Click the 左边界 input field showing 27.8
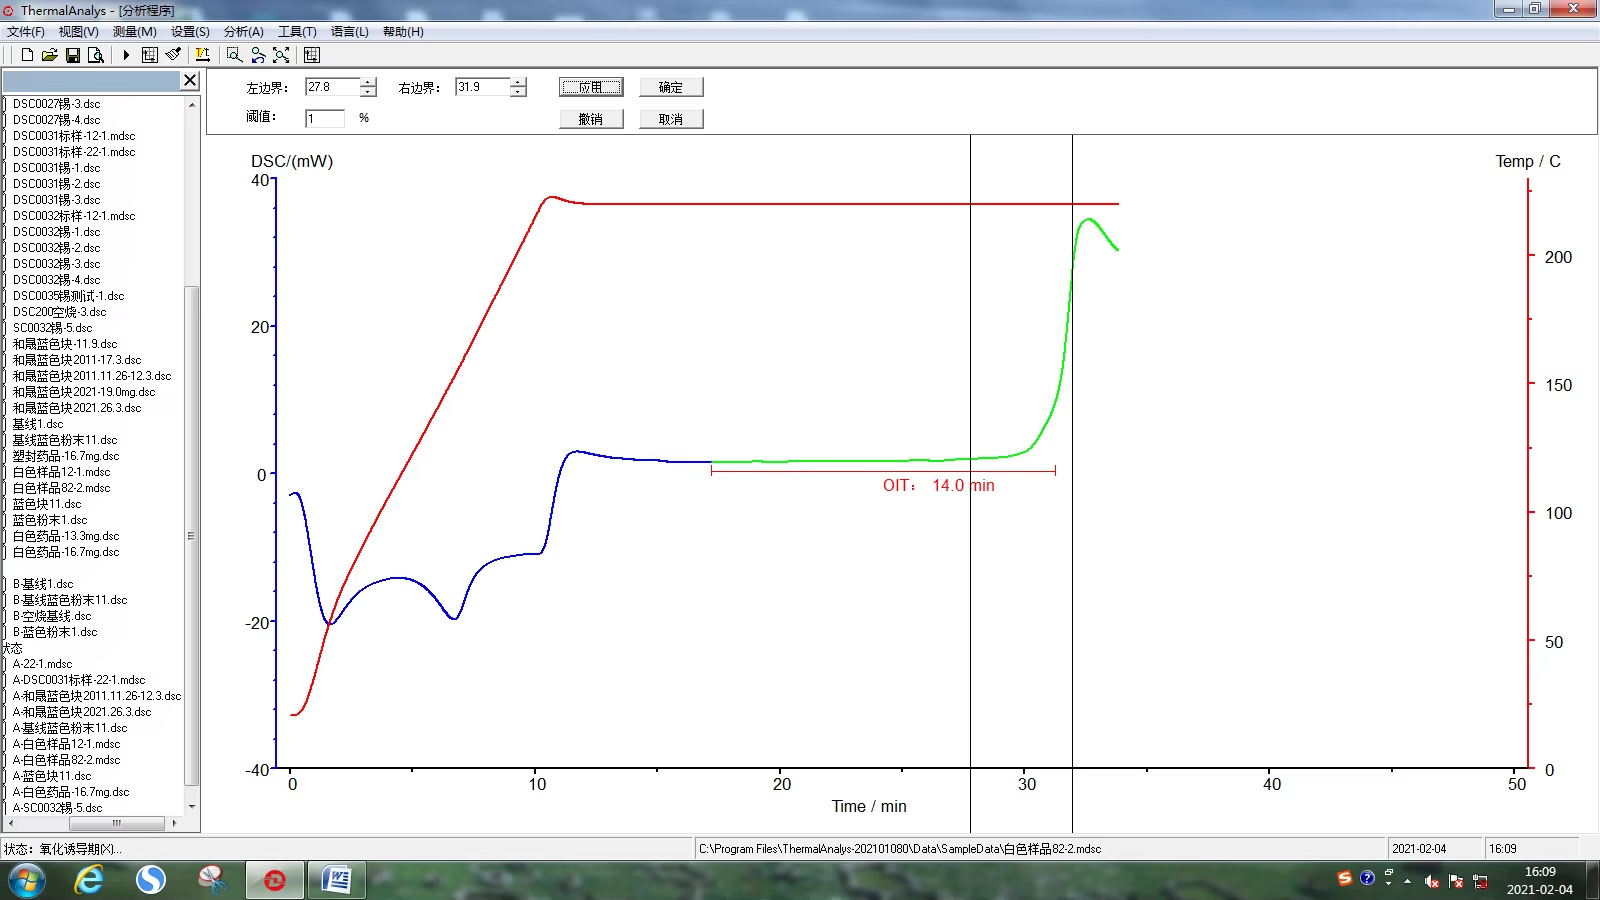This screenshot has height=900, width=1600. (333, 87)
